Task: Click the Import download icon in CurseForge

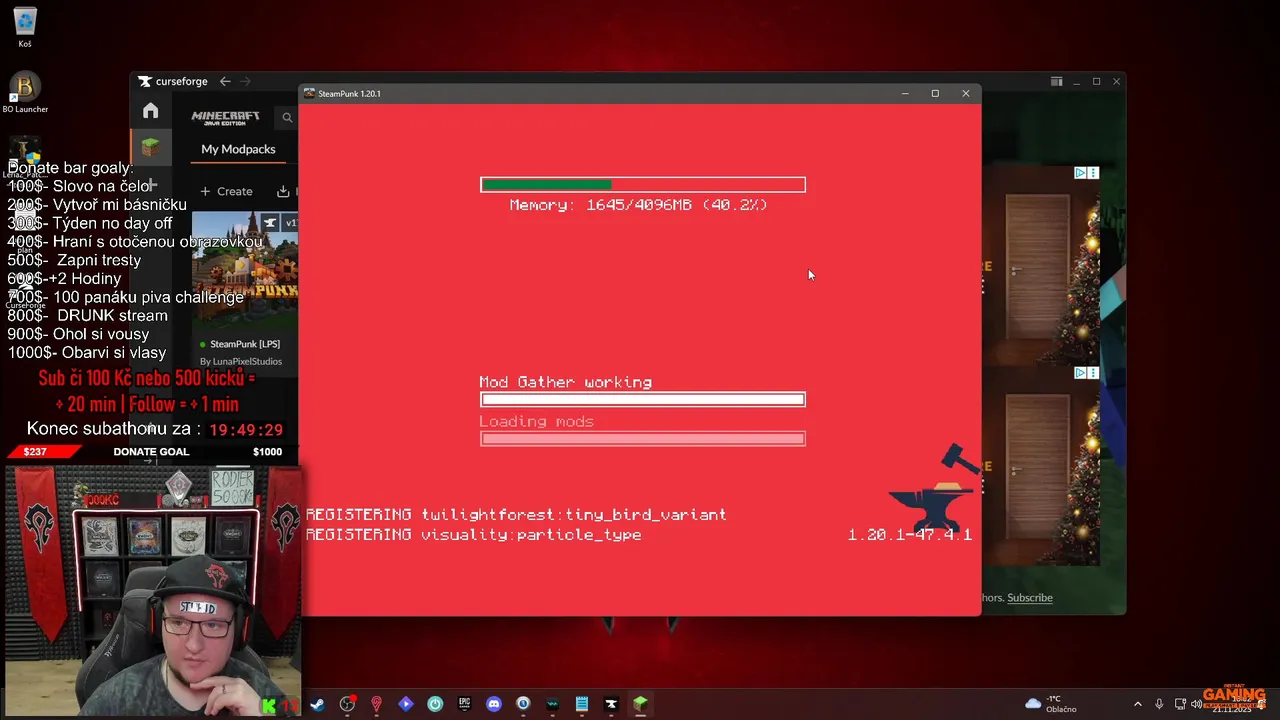Action: tap(283, 191)
